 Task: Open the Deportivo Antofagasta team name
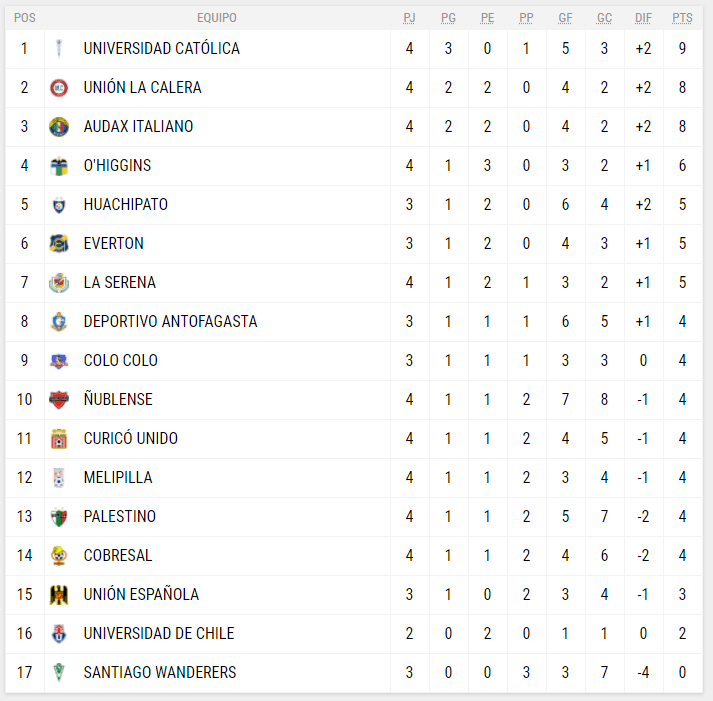(170, 321)
